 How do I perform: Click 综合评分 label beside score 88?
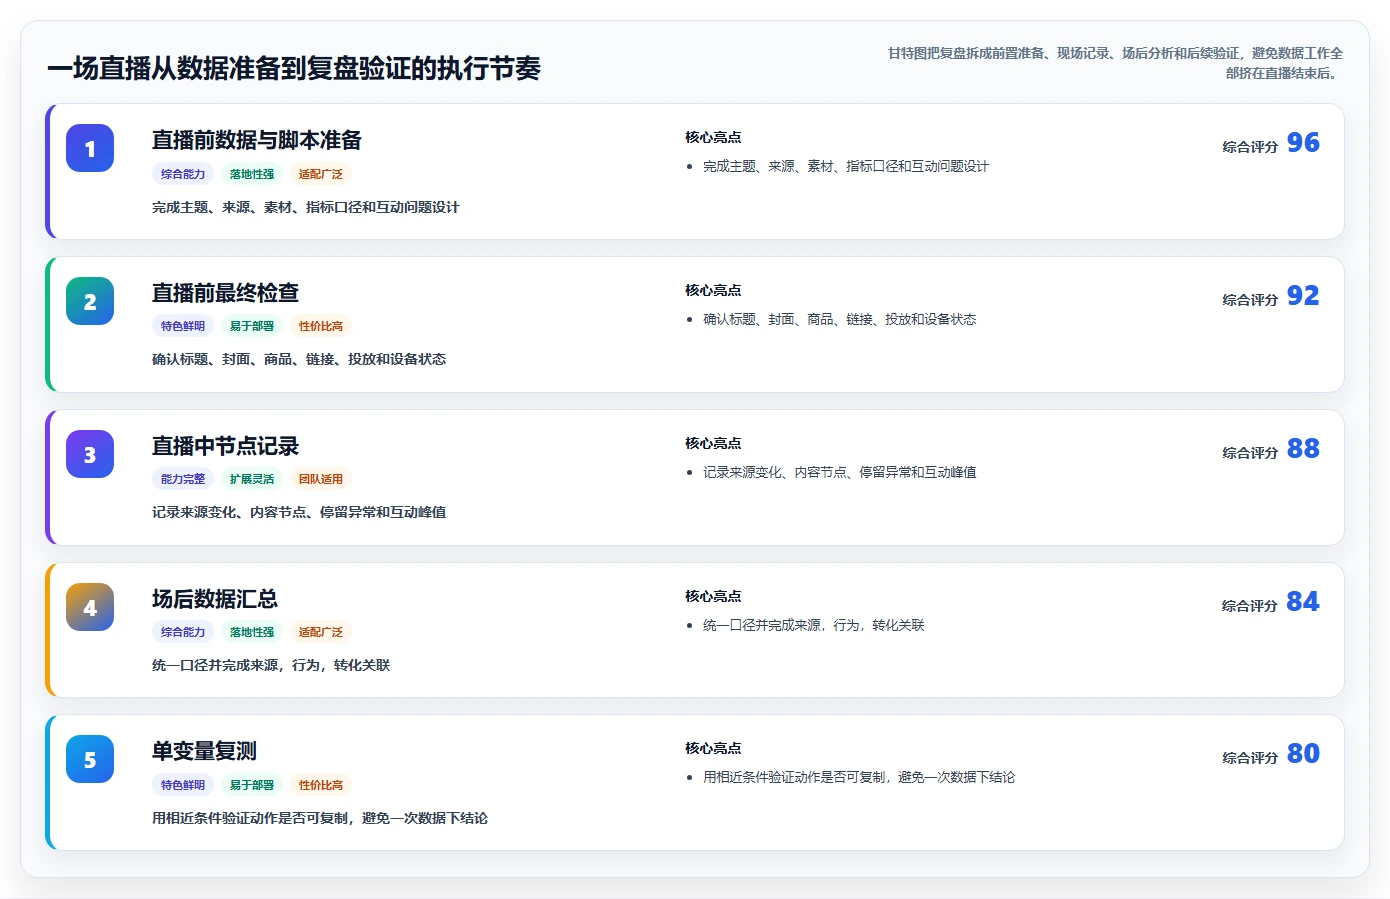click(x=1250, y=453)
